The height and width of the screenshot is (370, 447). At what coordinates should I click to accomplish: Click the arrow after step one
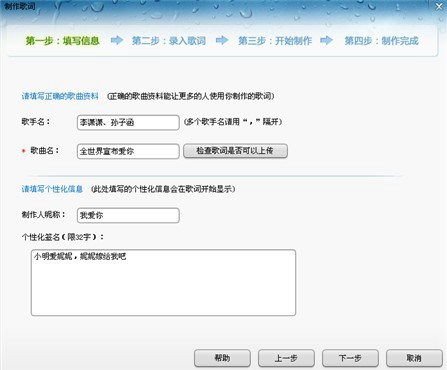click(x=117, y=41)
